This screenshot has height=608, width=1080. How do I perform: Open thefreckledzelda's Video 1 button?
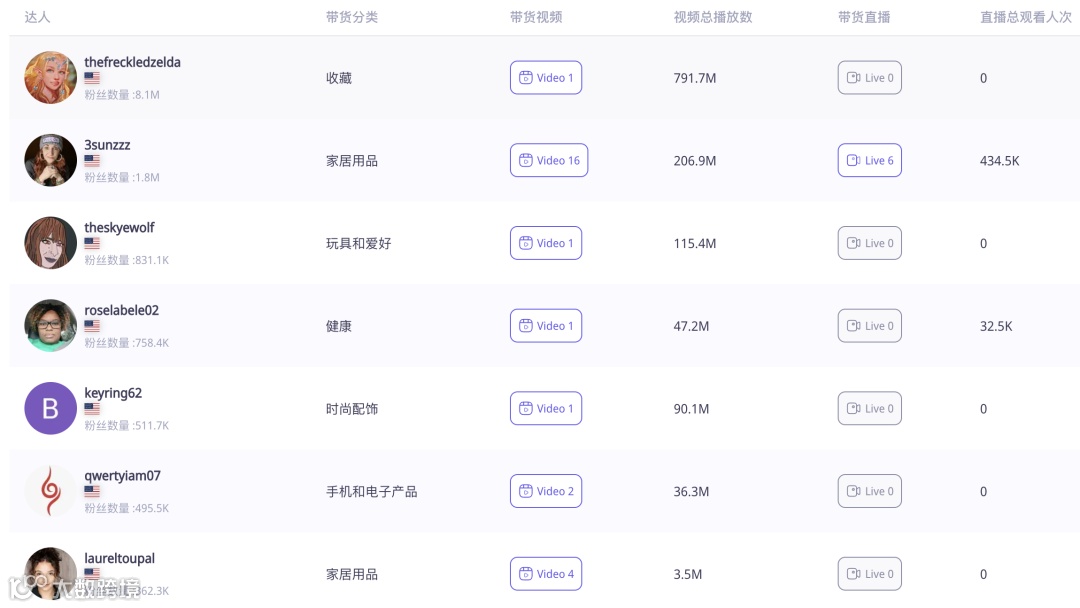click(546, 78)
